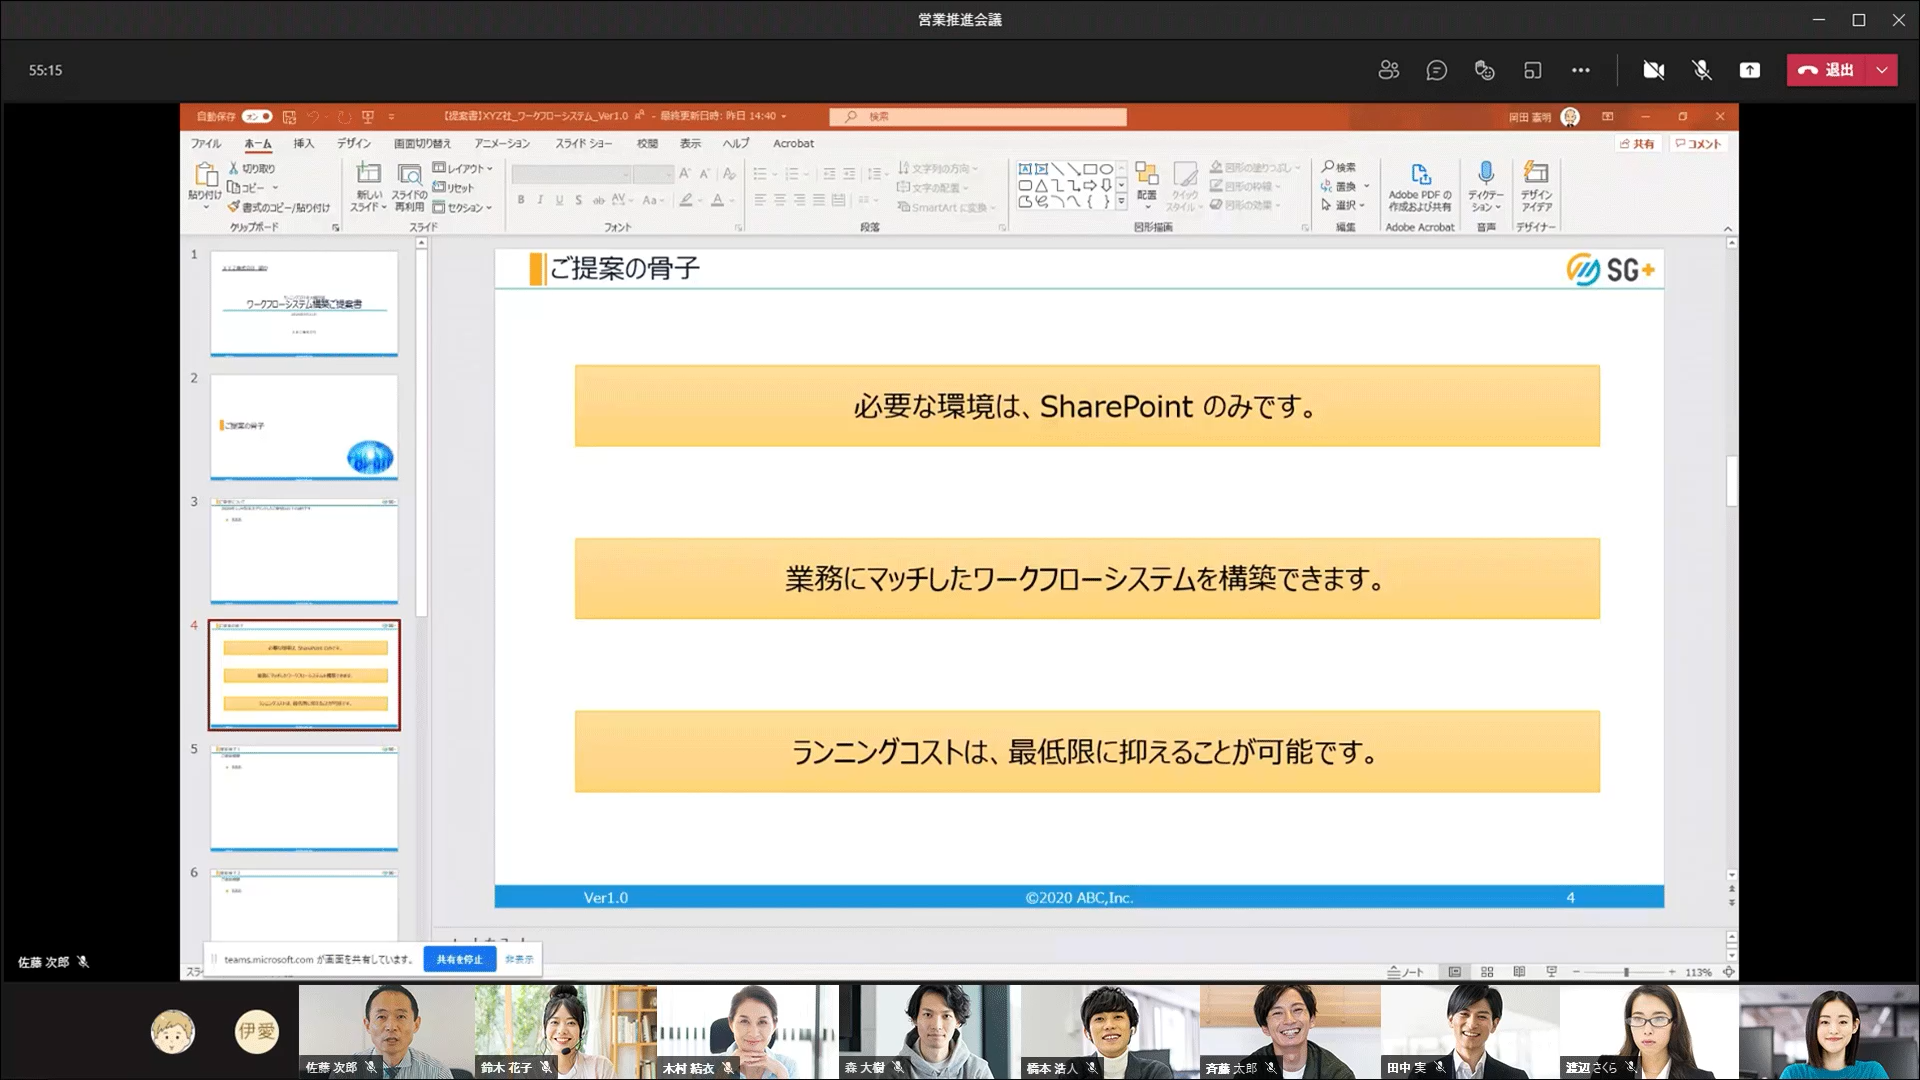
Task: Open the reactions and raise hand icon
Action: pos(1484,70)
